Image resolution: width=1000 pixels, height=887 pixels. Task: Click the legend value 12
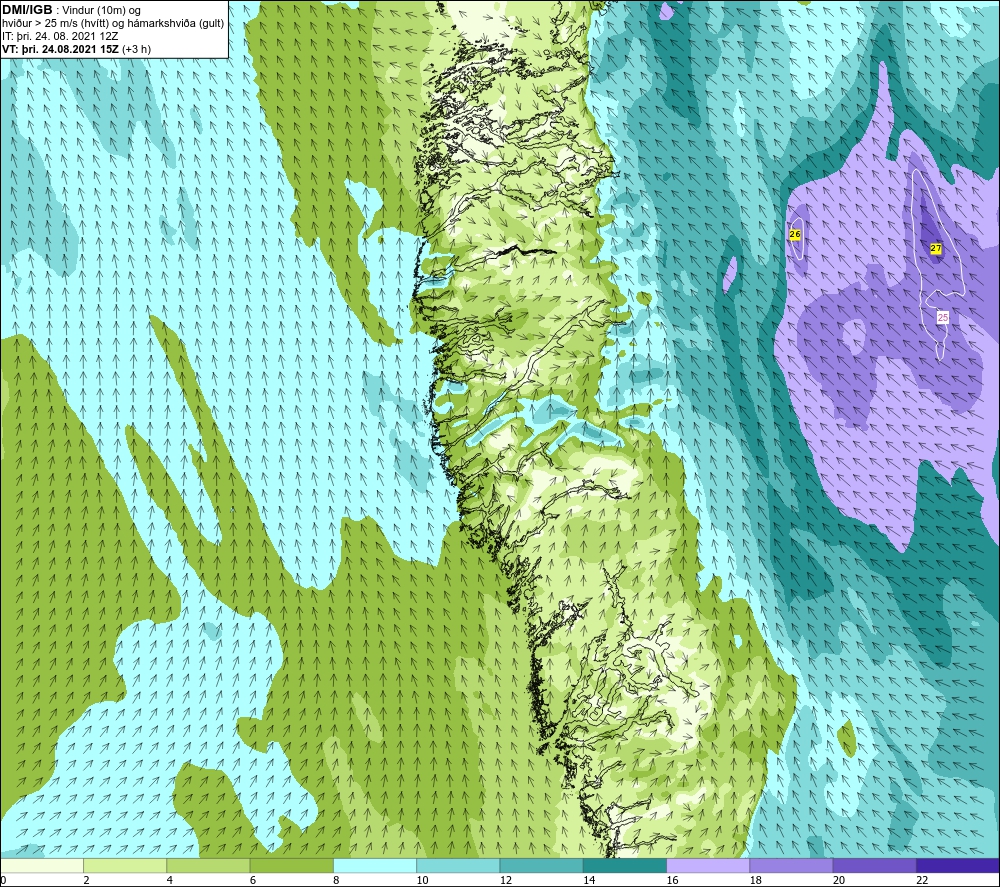coord(506,880)
